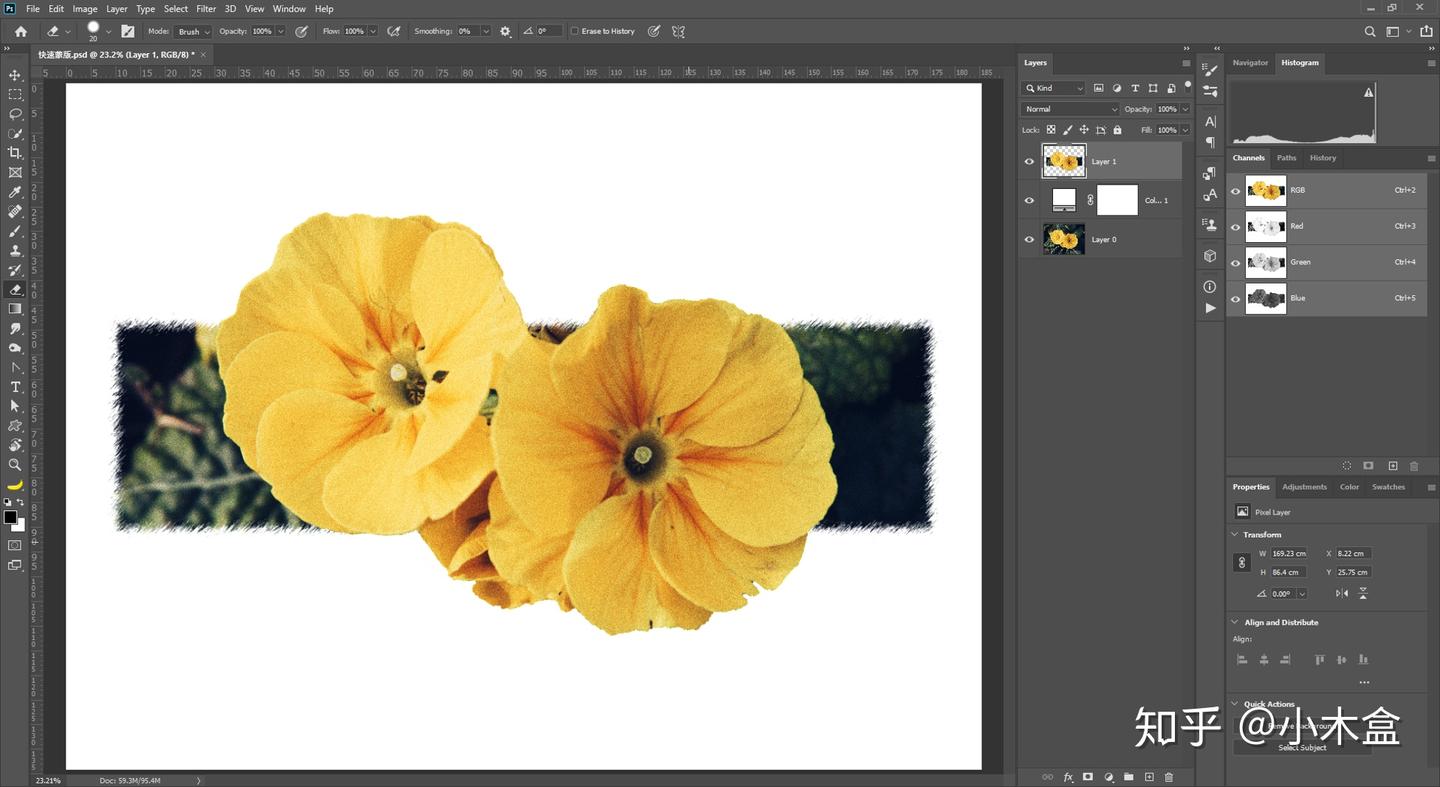Select the Move tool

click(x=15, y=75)
